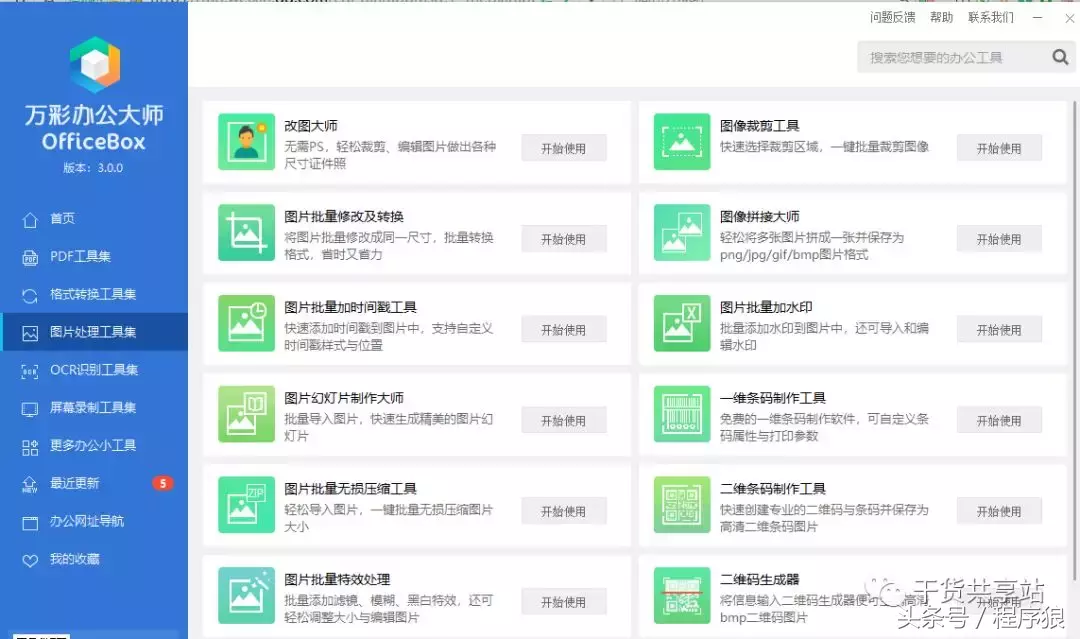1080x639 pixels.
Task: Click 开始使用 for 图像裁剪工具
Action: click(x=999, y=148)
